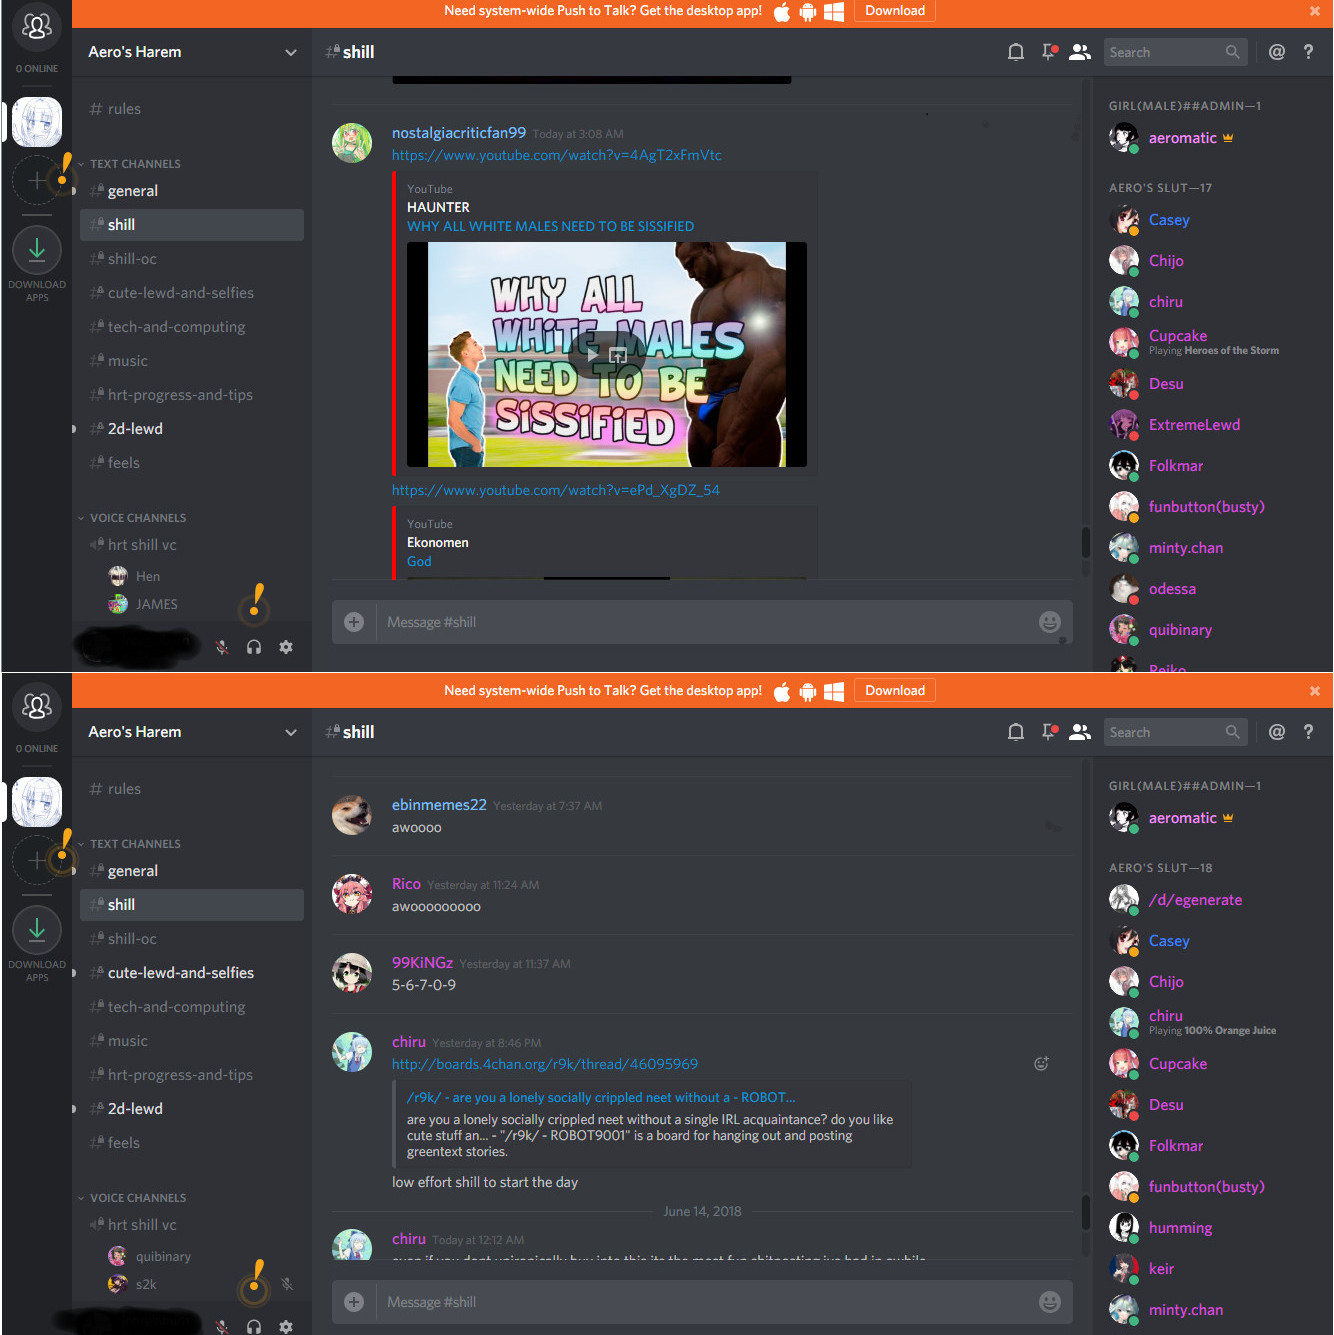The width and height of the screenshot is (1334, 1335).
Task: Open emoji picker in lower window message box
Action: click(x=1050, y=1302)
